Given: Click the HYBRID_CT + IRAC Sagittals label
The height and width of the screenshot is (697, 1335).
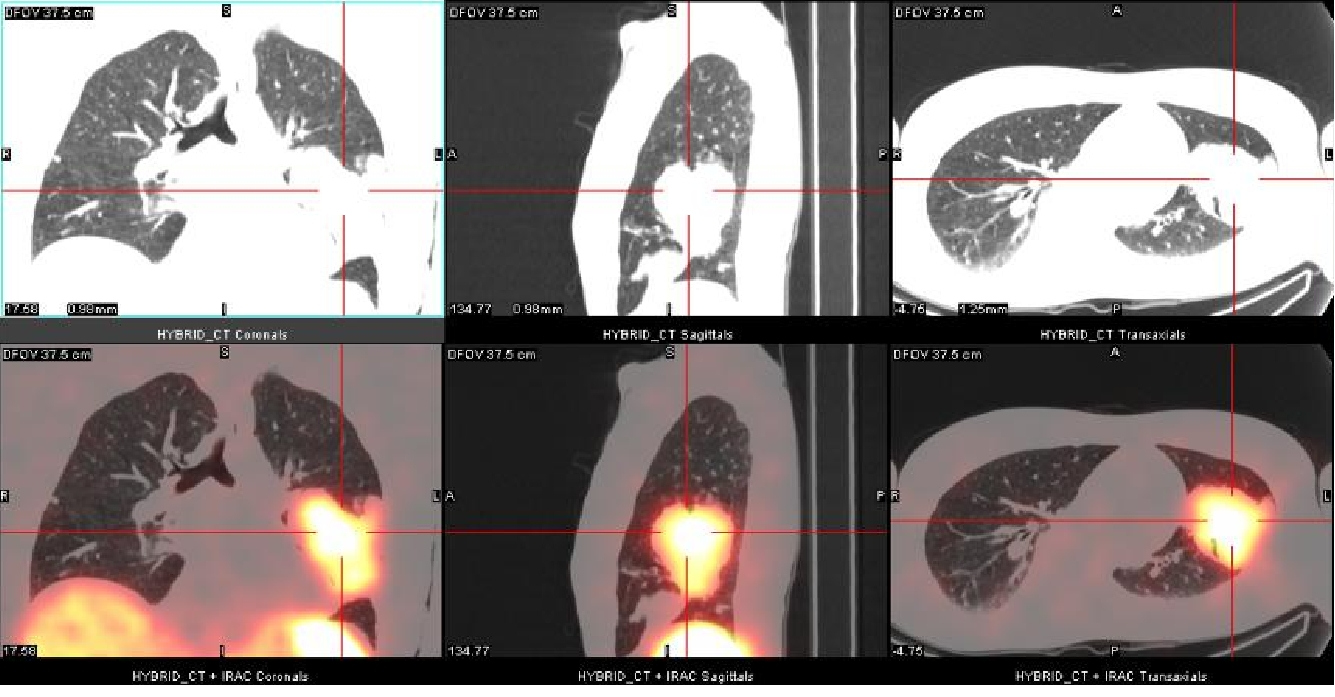Looking at the screenshot, I should point(667,677).
